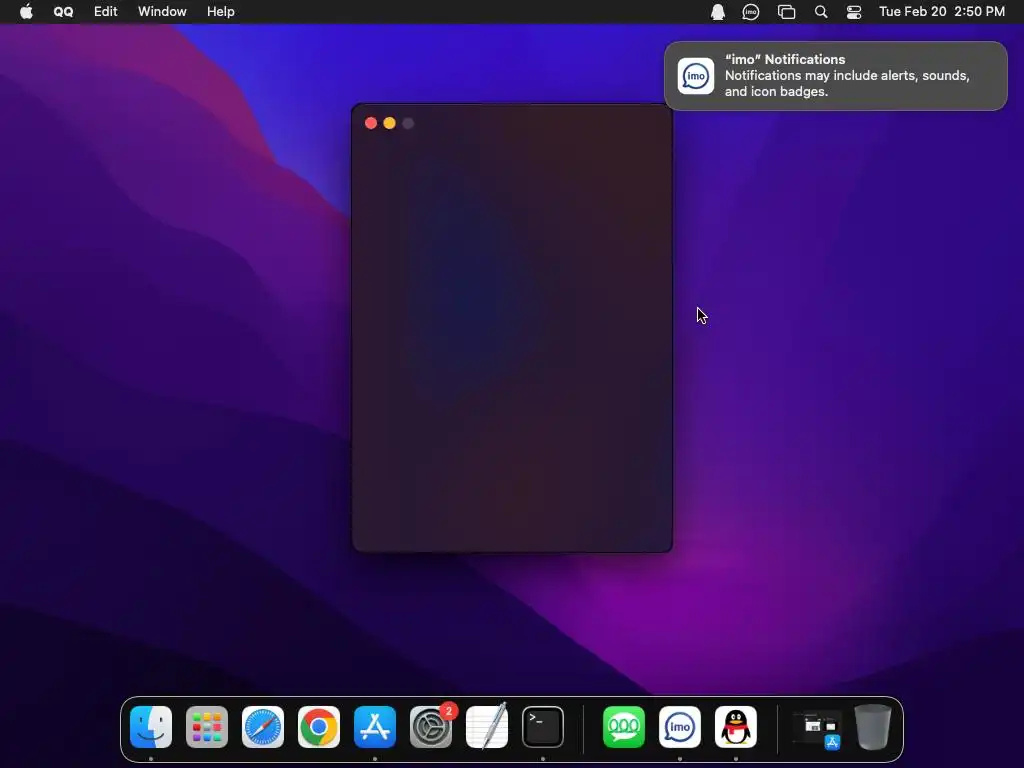
Task: Open System Preferences from the Dock
Action: pos(431,727)
